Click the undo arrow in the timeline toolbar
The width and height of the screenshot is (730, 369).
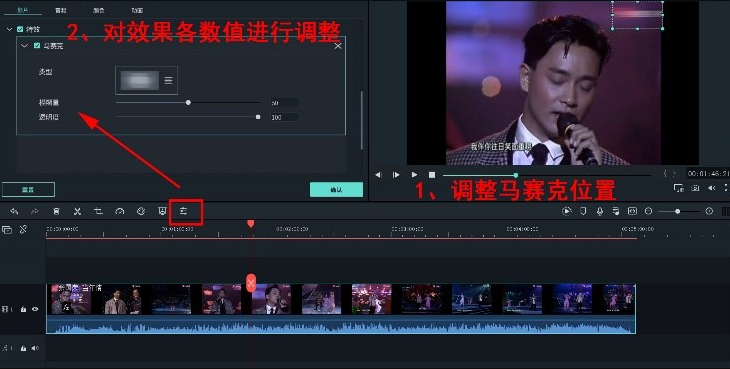coord(14,211)
